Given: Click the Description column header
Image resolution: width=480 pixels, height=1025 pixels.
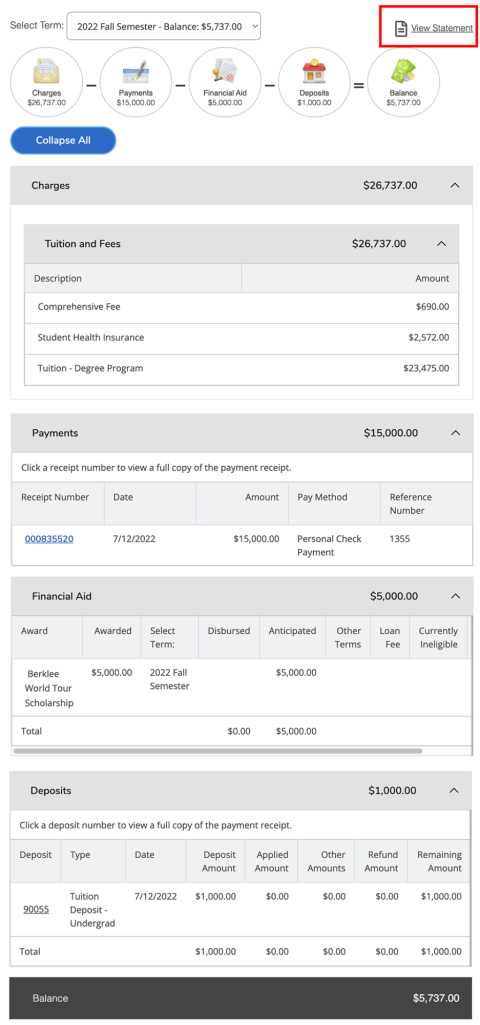Looking at the screenshot, I should tap(133, 278).
